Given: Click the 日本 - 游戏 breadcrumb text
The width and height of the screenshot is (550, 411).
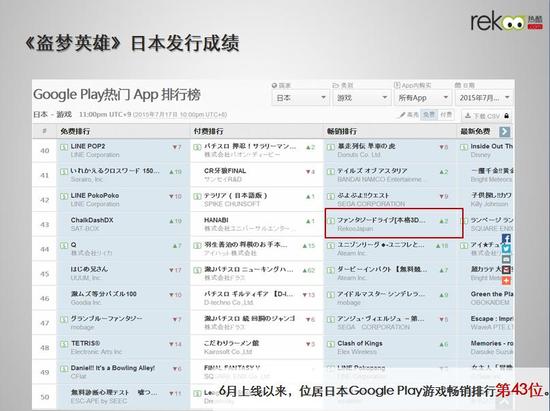Looking at the screenshot, I should click(x=52, y=114).
